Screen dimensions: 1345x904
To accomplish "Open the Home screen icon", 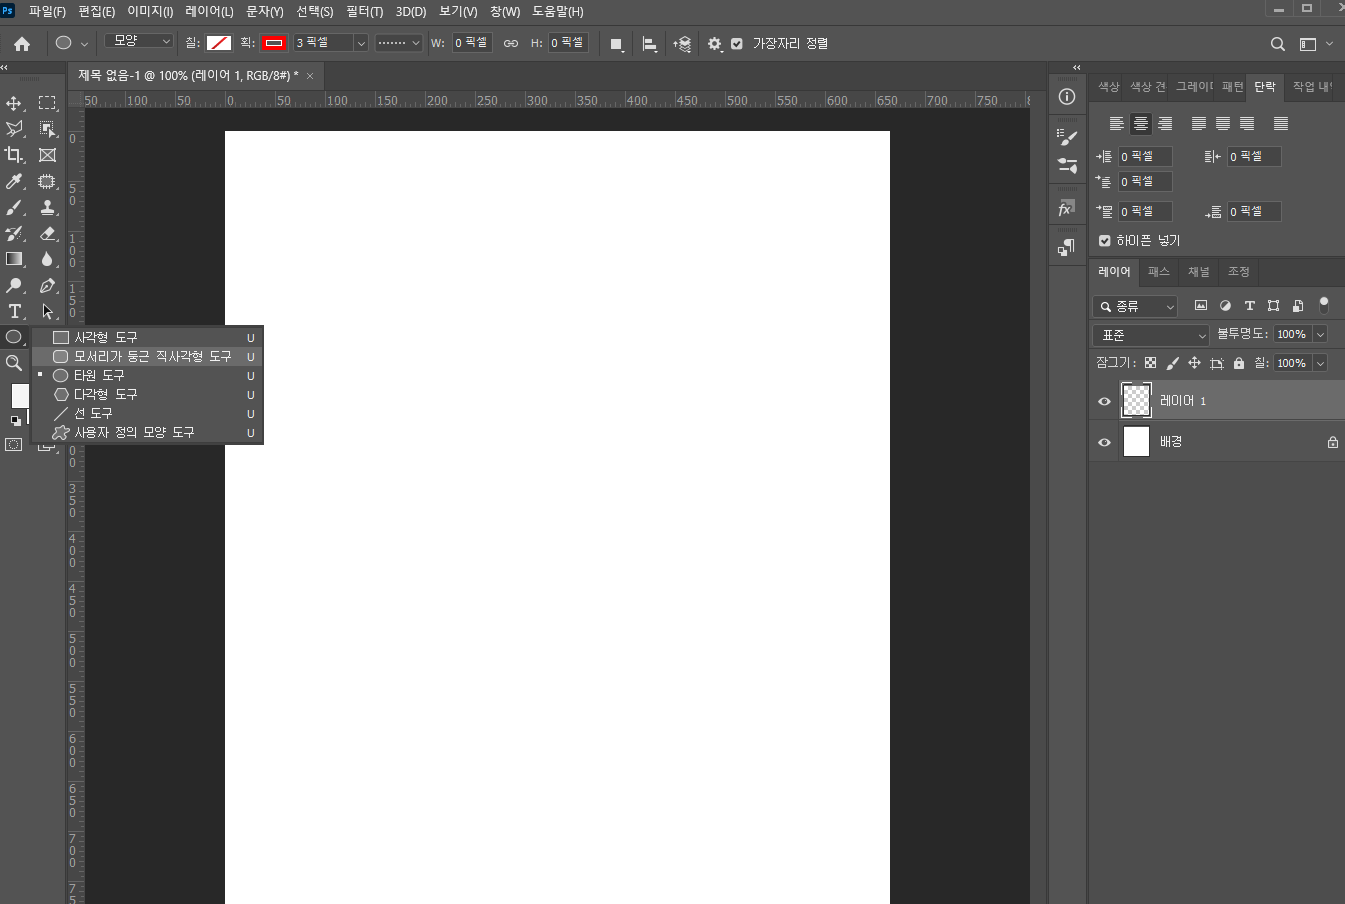I will point(22,43).
